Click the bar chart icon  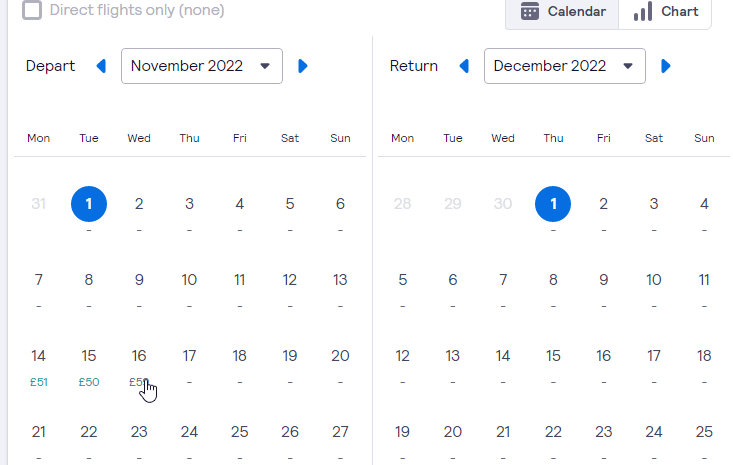coord(644,12)
